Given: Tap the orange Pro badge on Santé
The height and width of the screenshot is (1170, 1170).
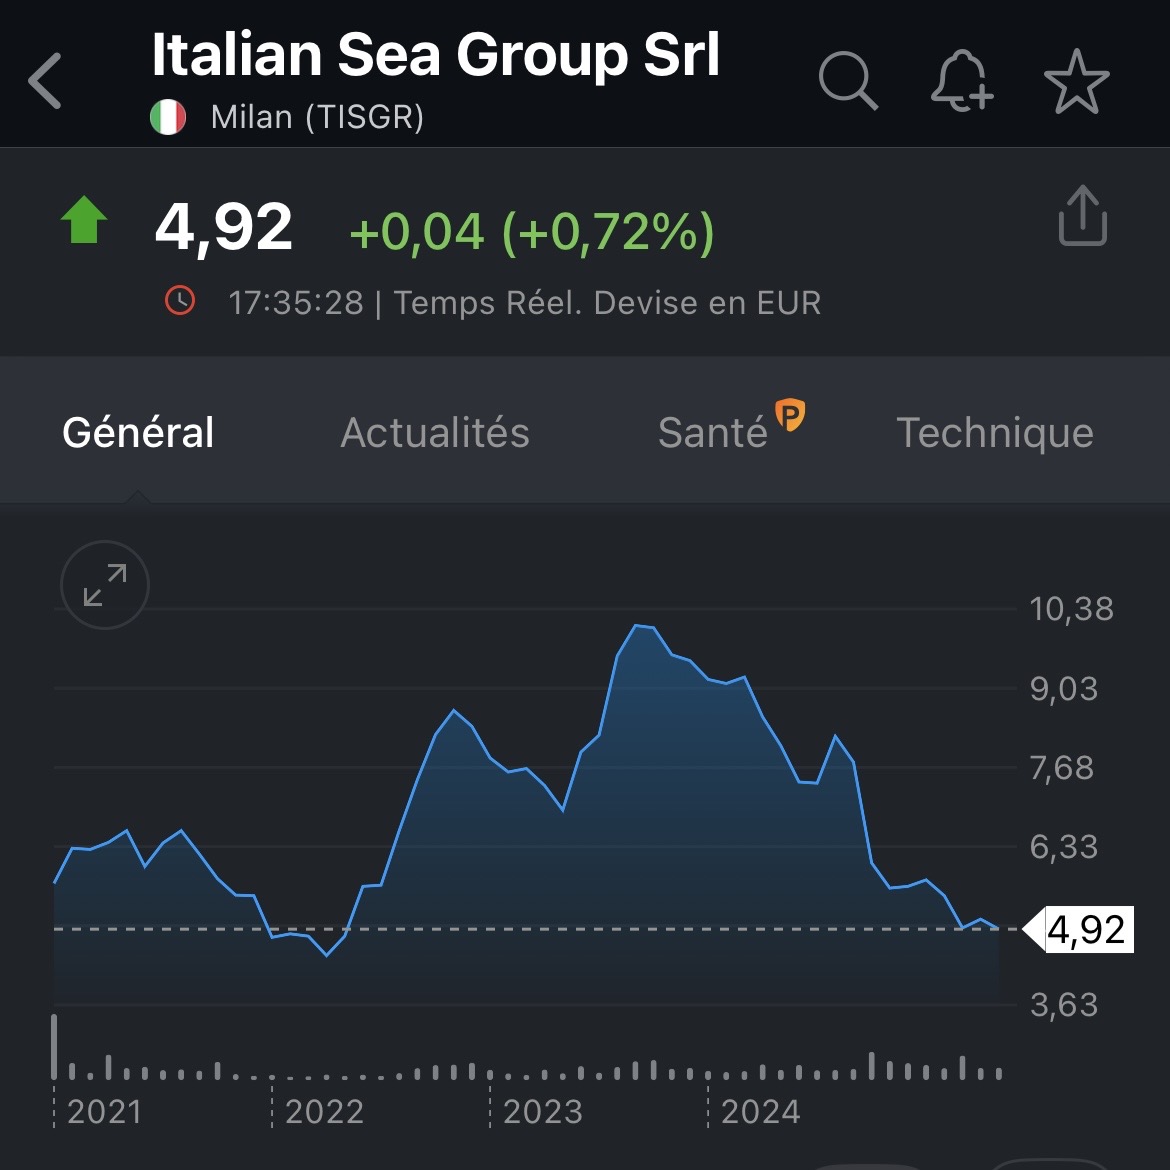Looking at the screenshot, I should [790, 414].
